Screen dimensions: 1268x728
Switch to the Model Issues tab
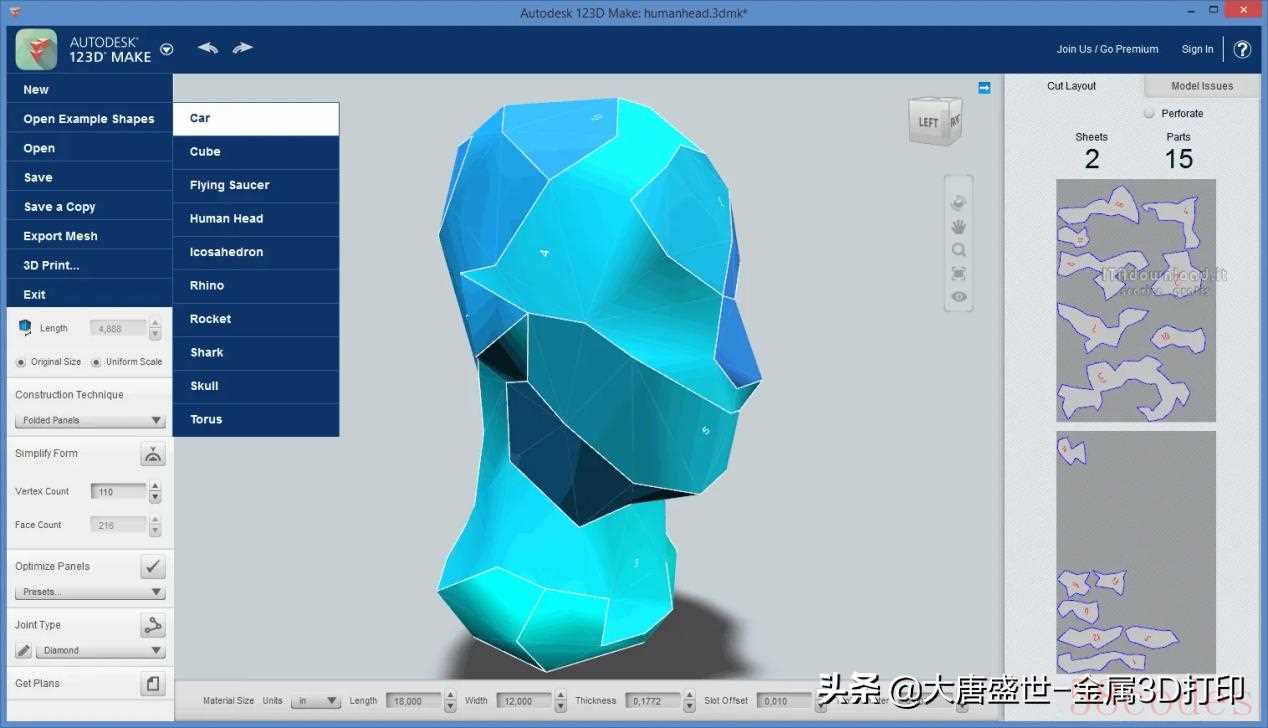pyautogui.click(x=1202, y=86)
